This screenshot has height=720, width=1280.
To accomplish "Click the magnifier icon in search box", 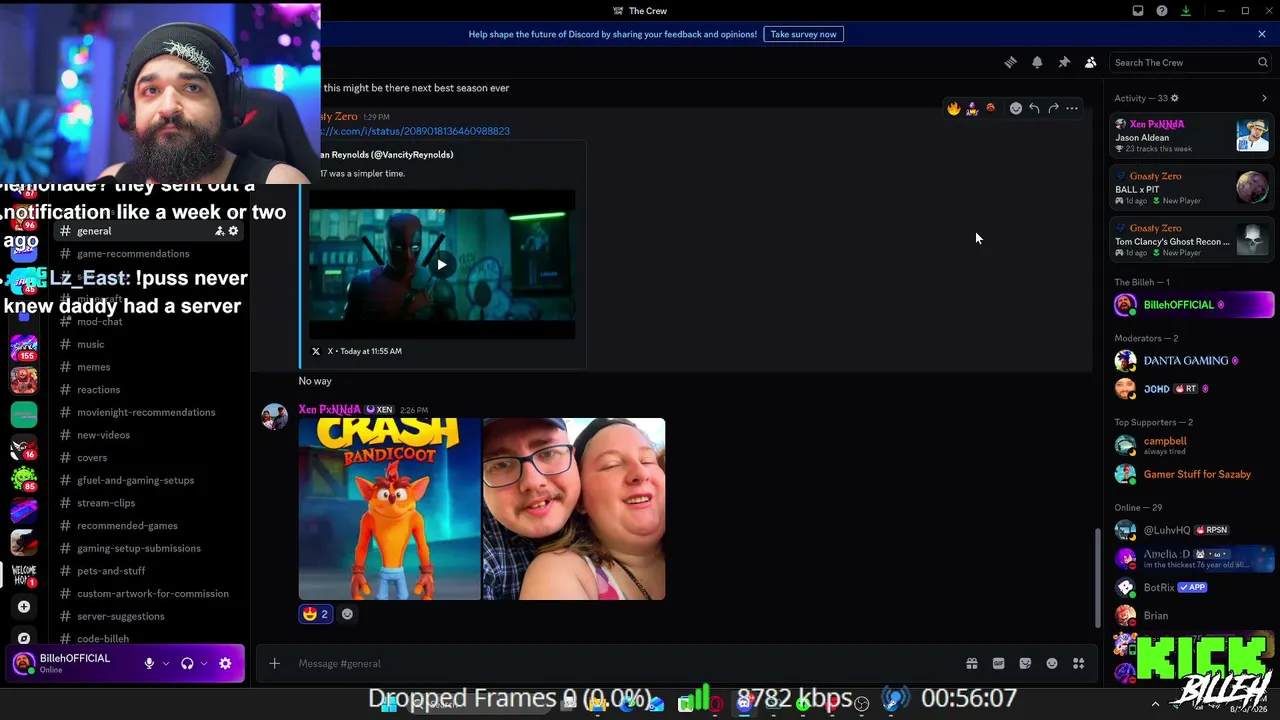I will click(1263, 62).
